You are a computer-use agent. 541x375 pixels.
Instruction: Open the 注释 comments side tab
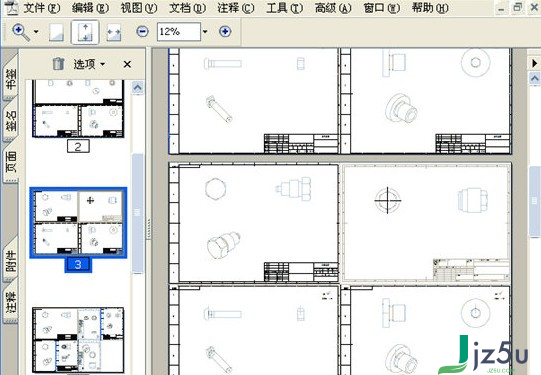pos(11,302)
